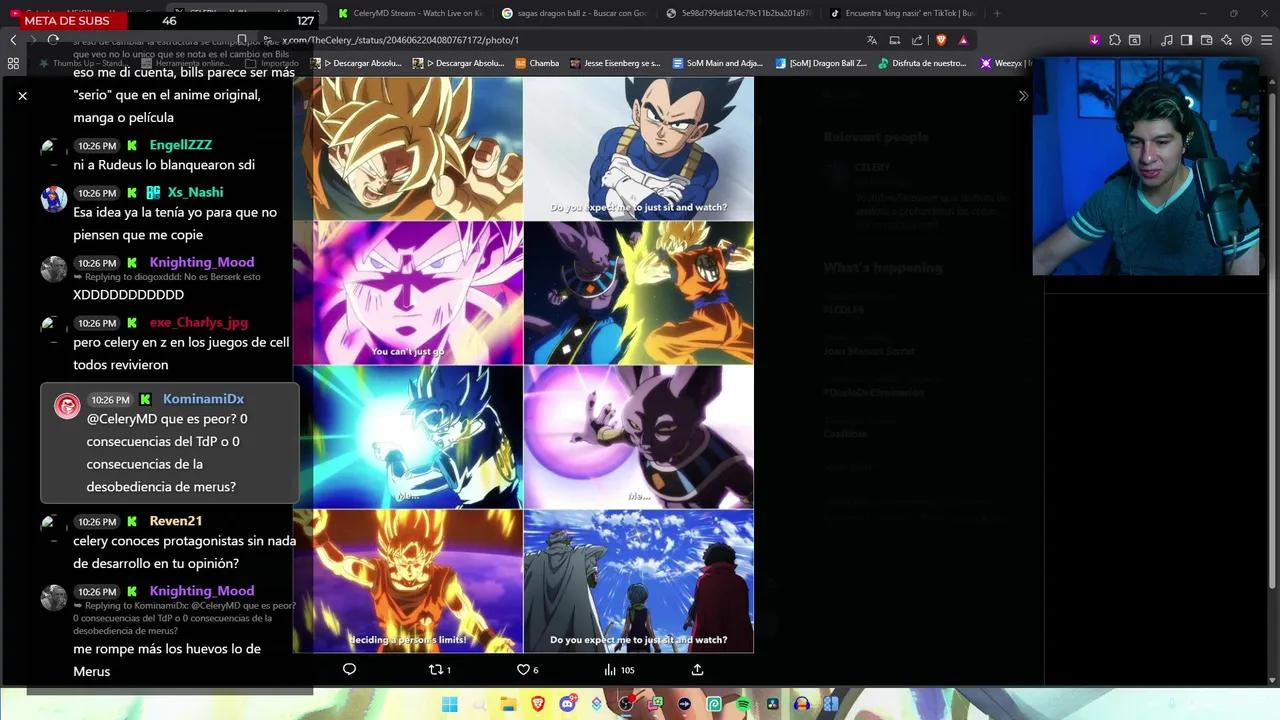Open the browser hamburger menu

pos(1263,40)
